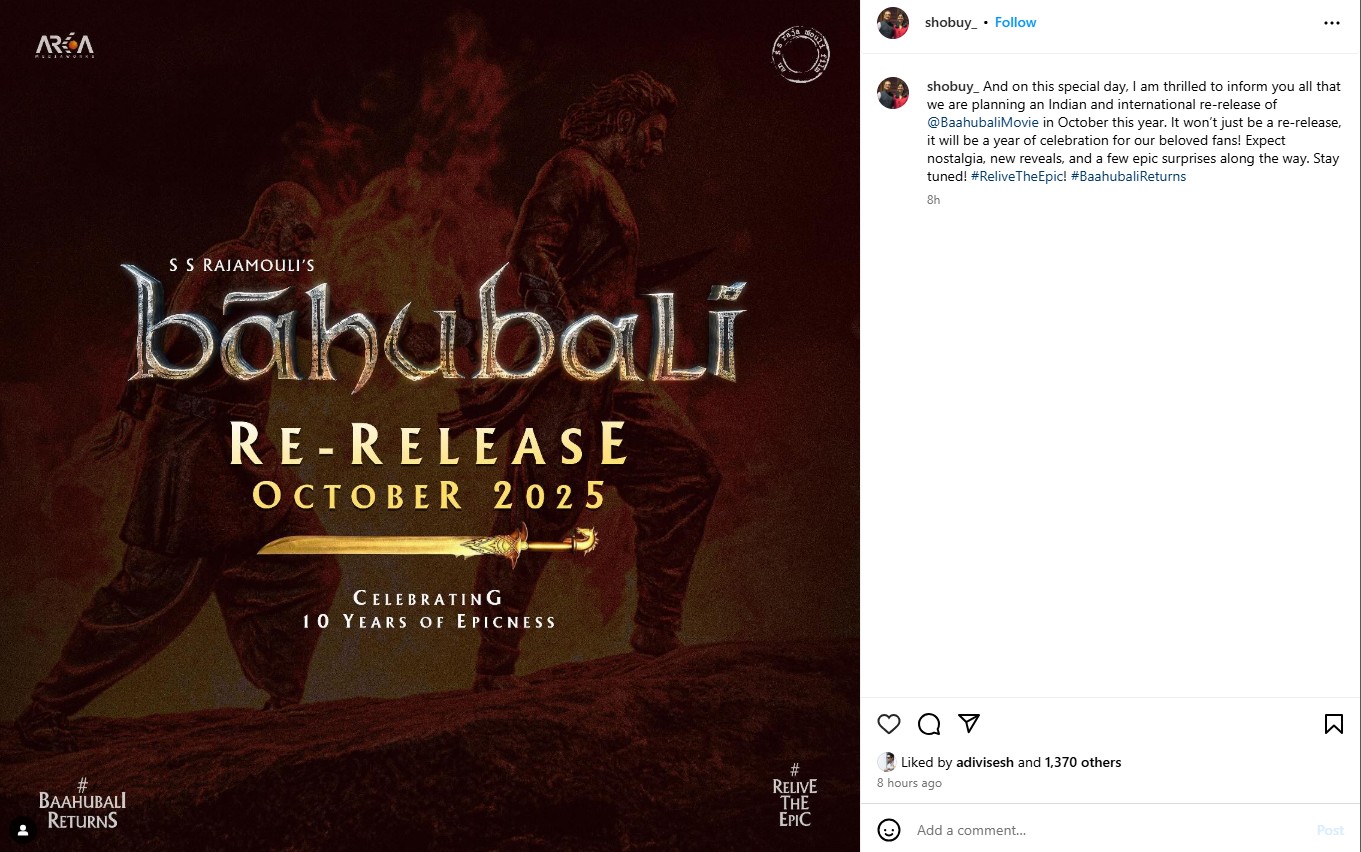Viewport: 1361px width, 852px height.
Task: View the adivisesh profile from likes
Action: (x=985, y=762)
